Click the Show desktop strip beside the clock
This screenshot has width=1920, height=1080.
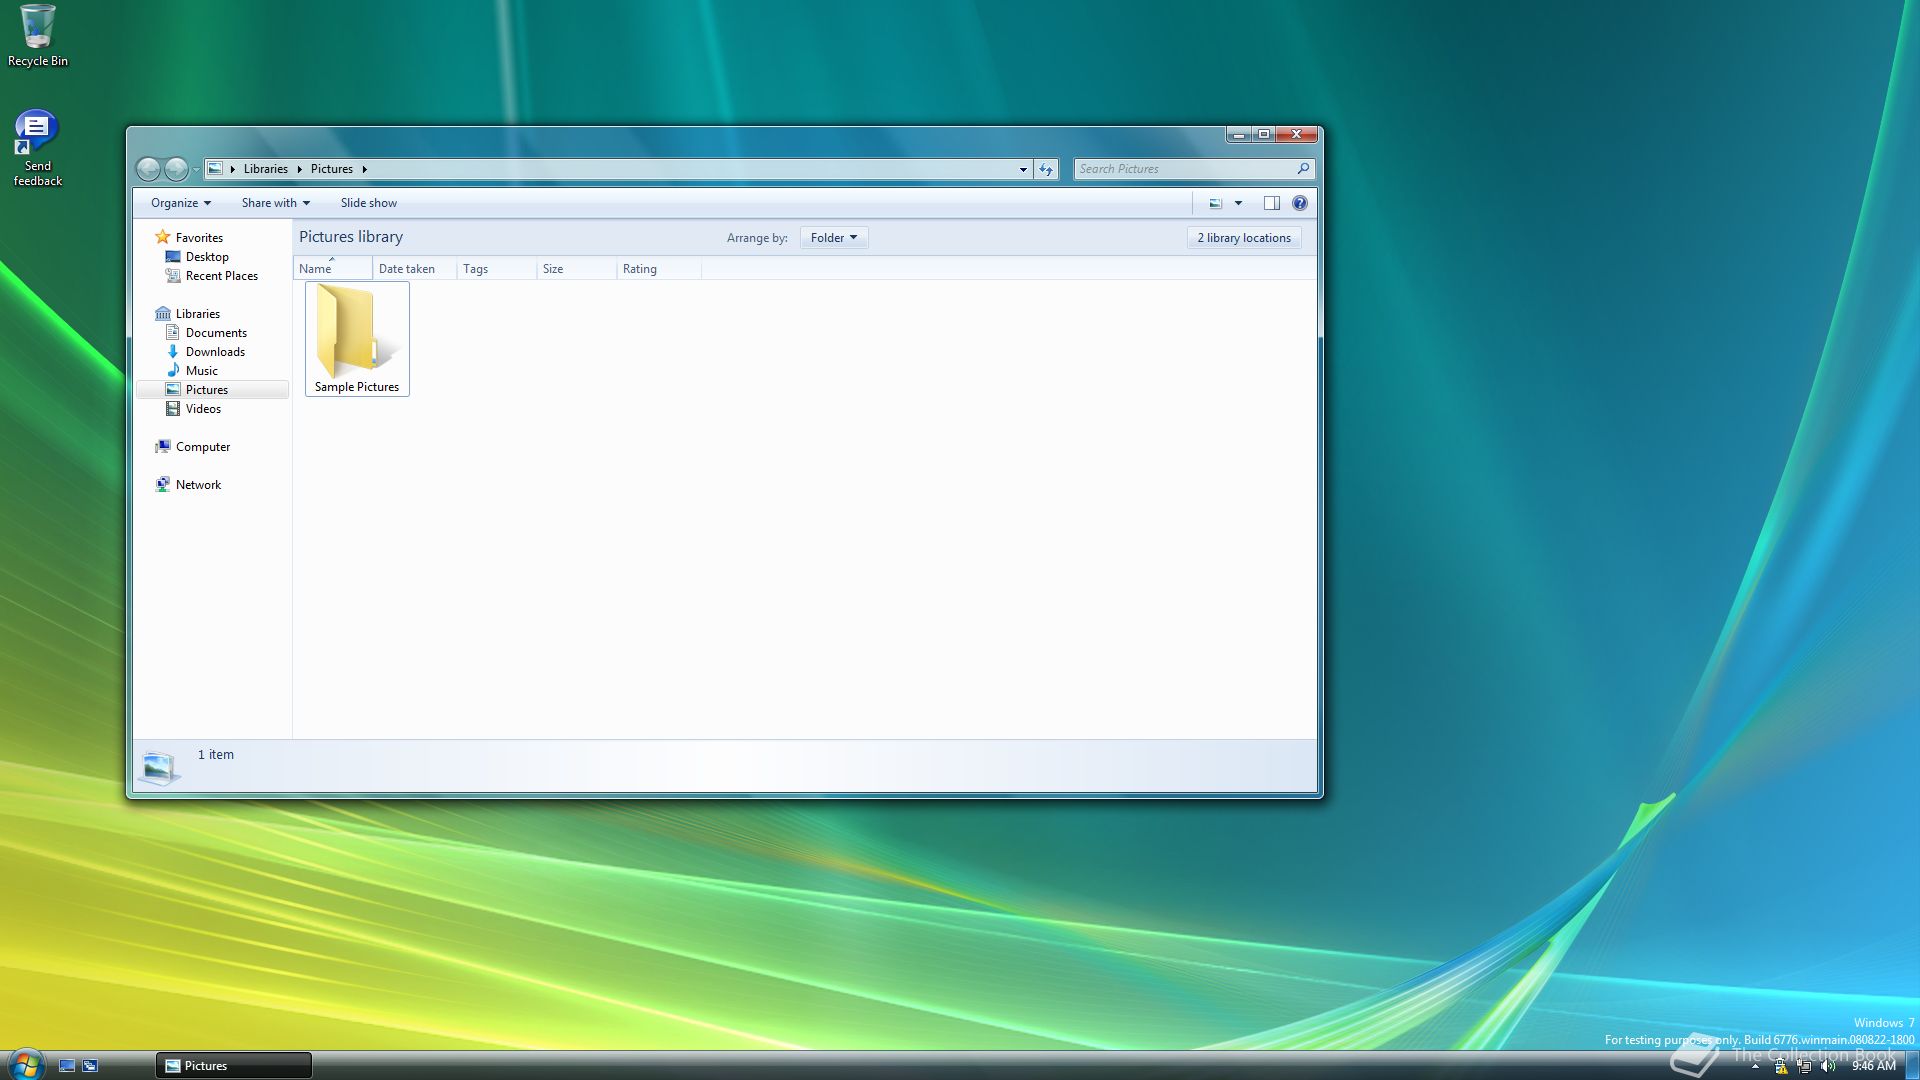[1912, 1066]
